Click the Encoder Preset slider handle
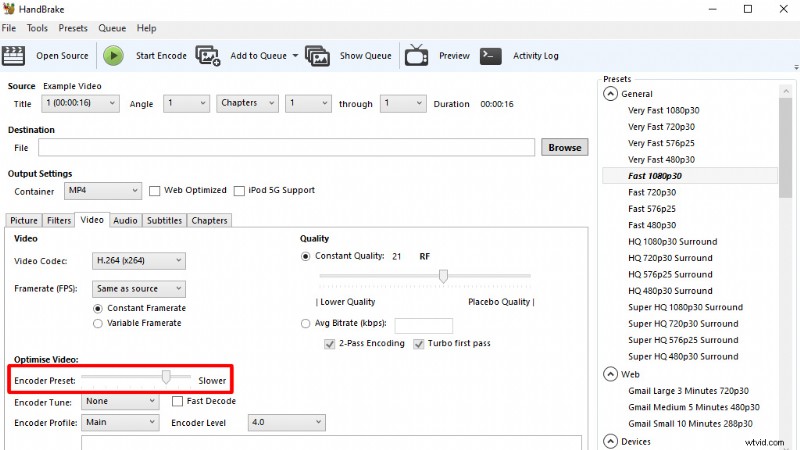 pyautogui.click(x=166, y=377)
